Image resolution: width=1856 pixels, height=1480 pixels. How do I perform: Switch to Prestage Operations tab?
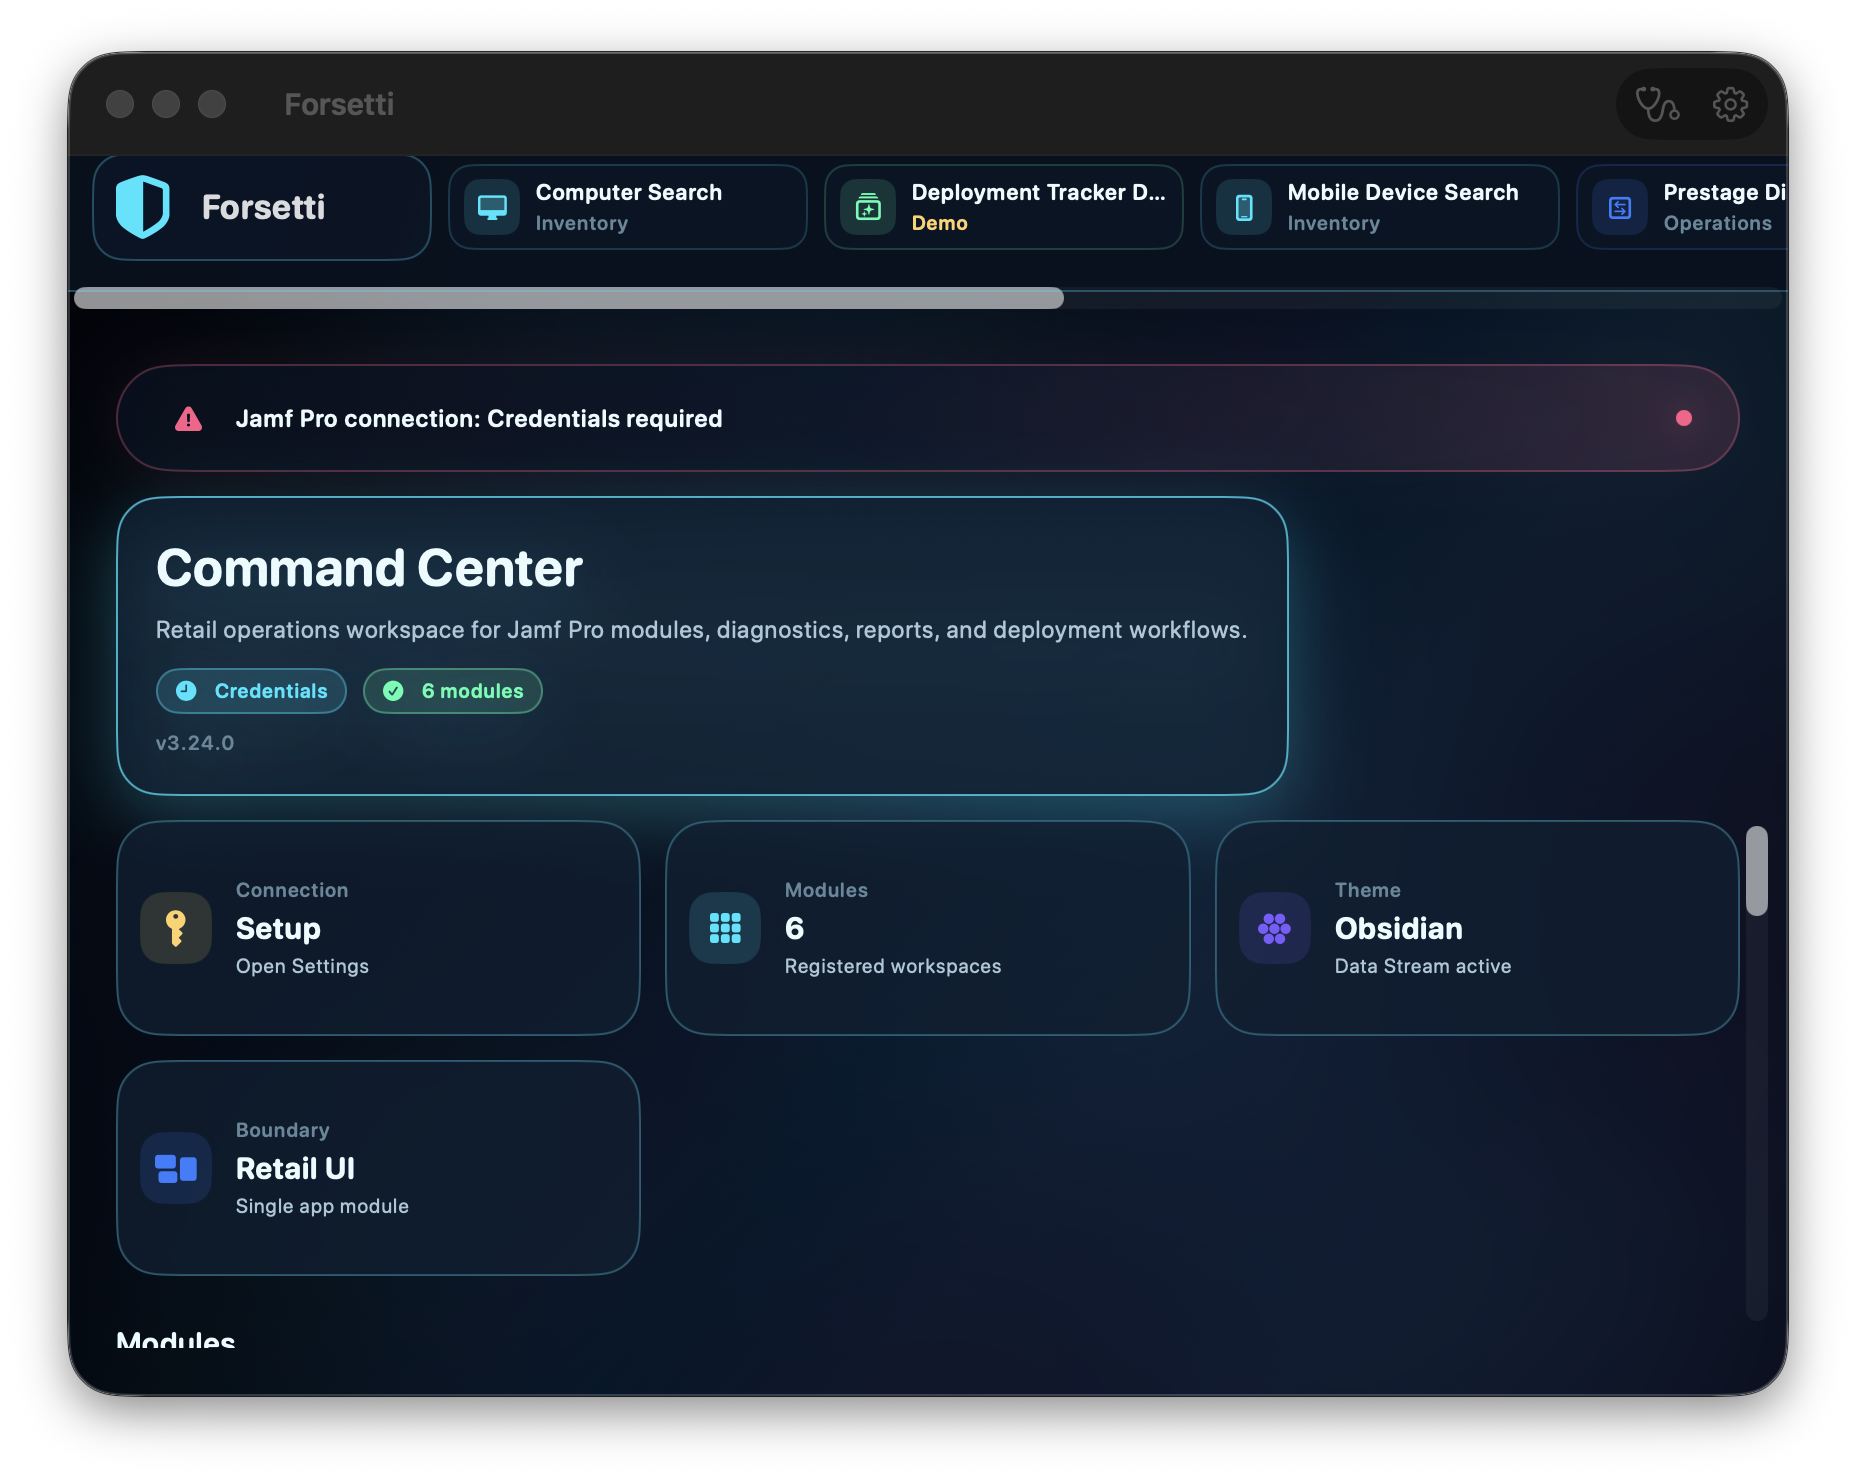[x=1683, y=207]
